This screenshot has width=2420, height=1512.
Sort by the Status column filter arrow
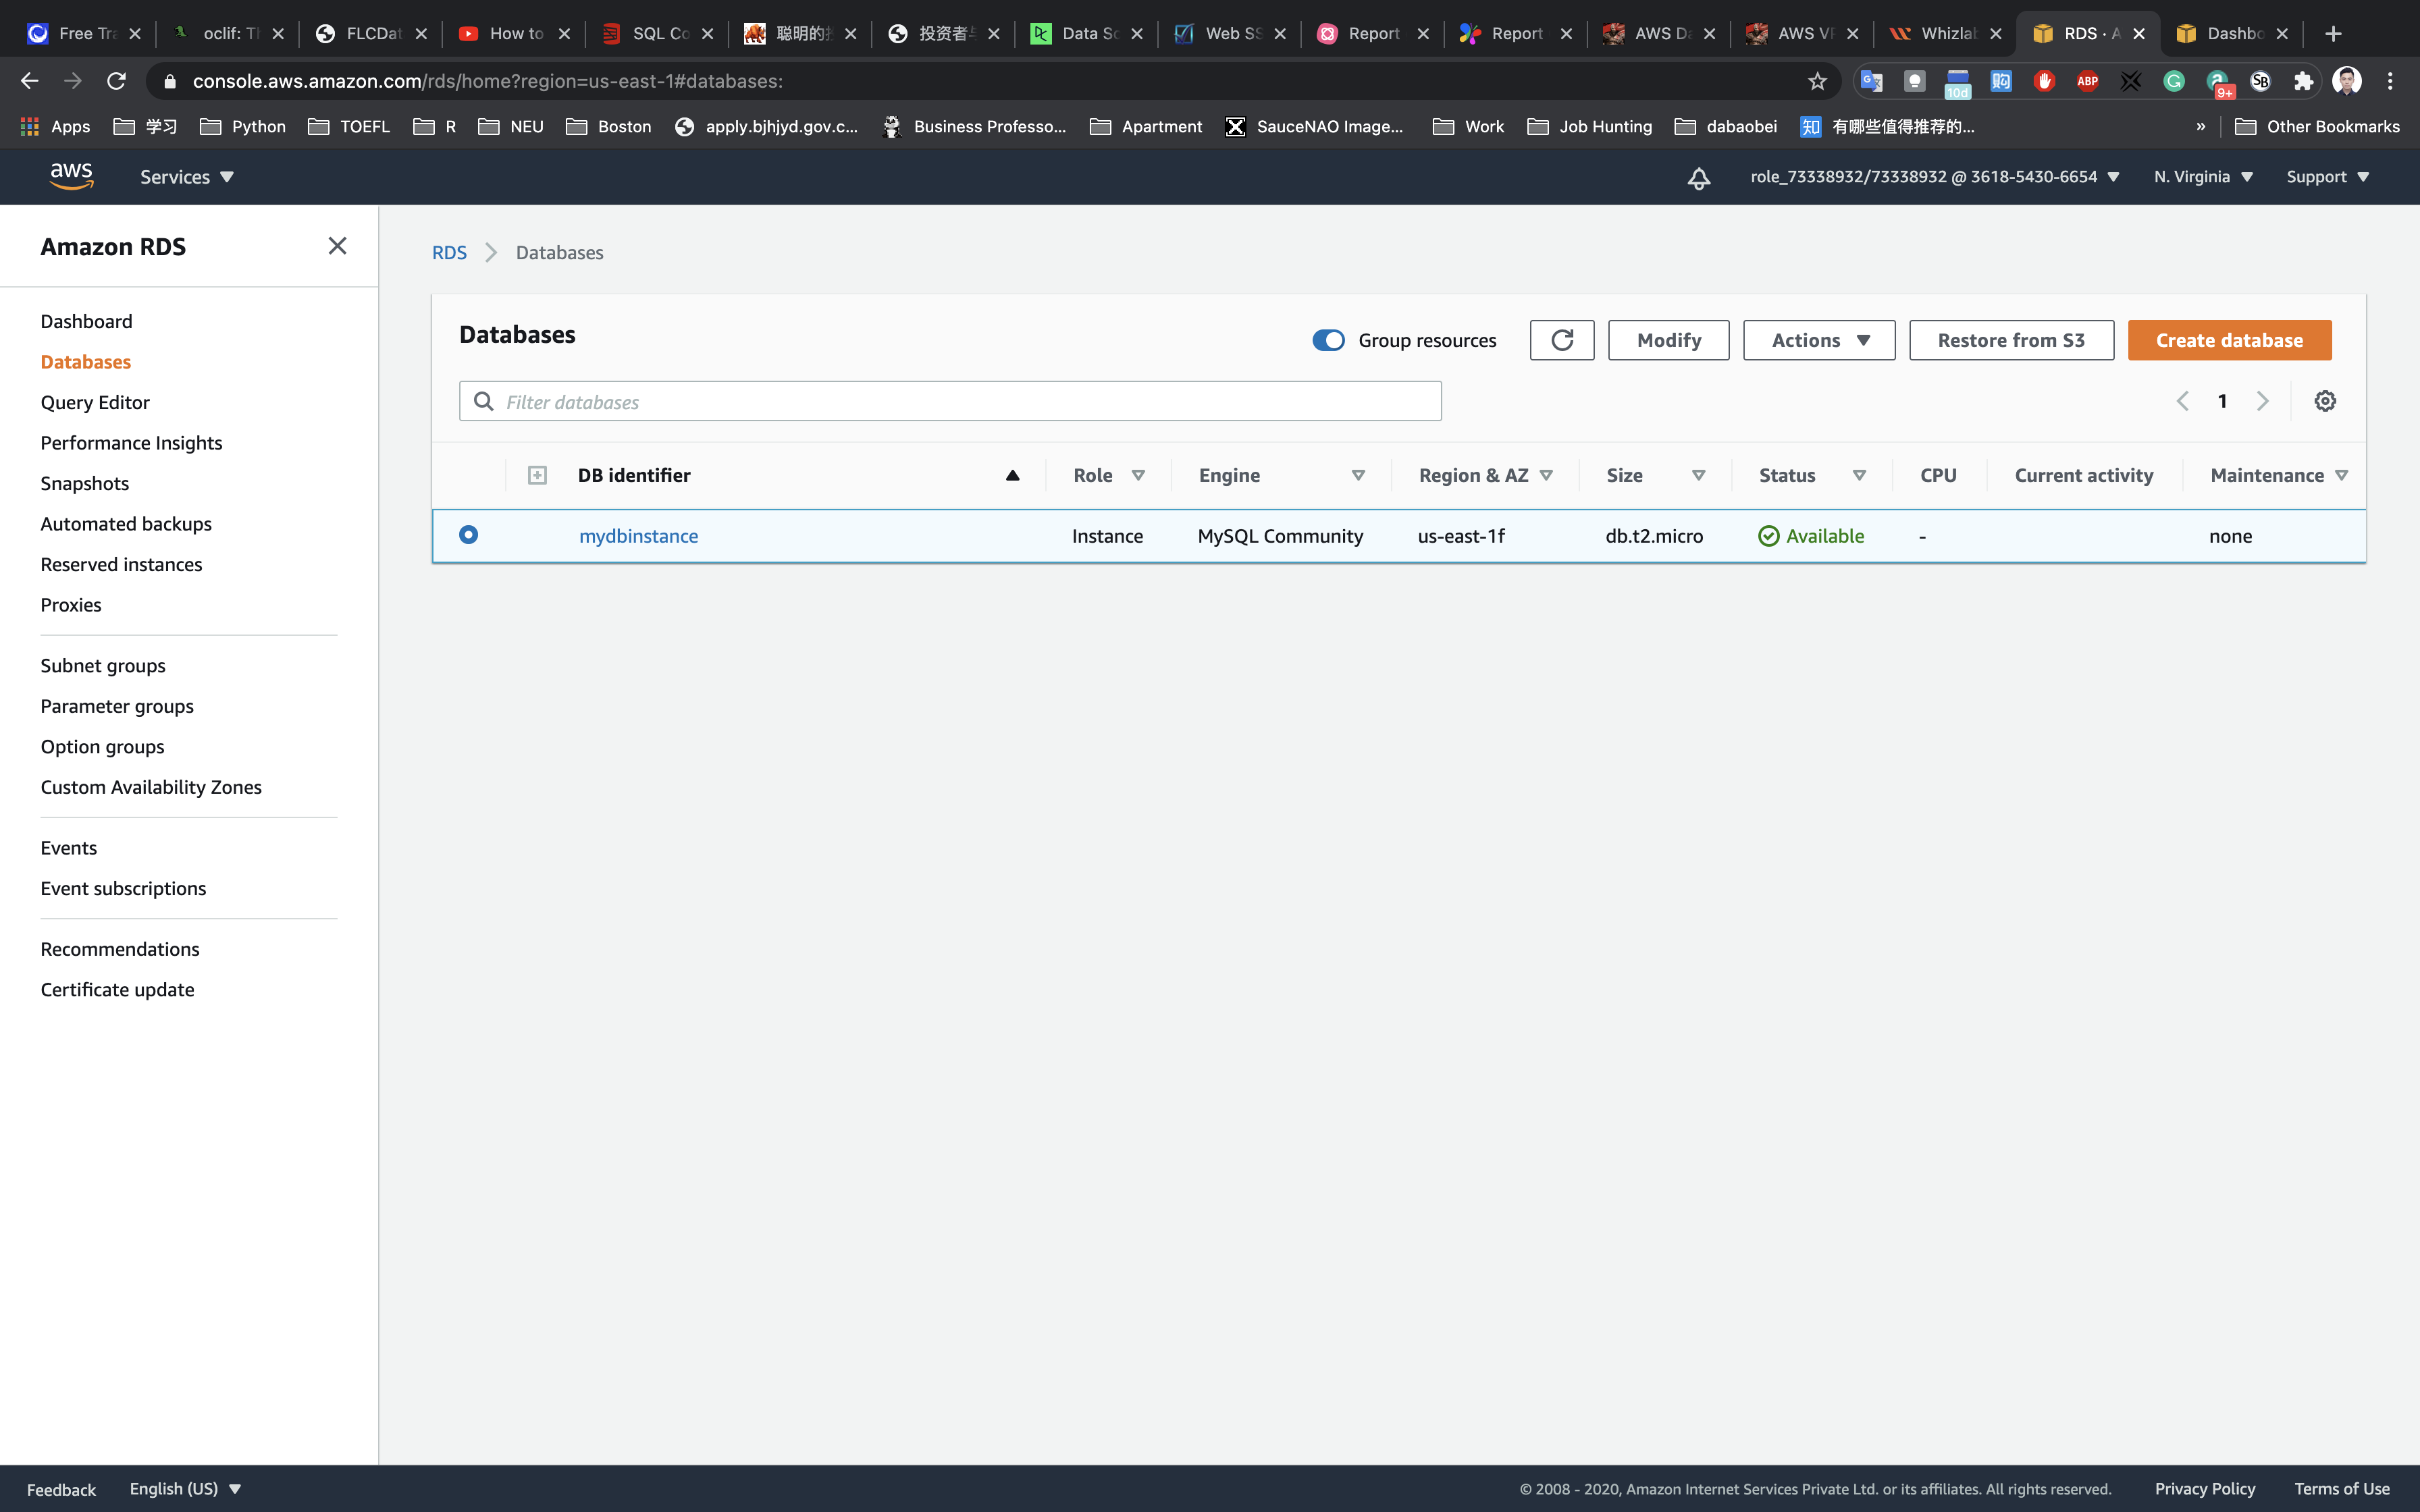[1859, 475]
